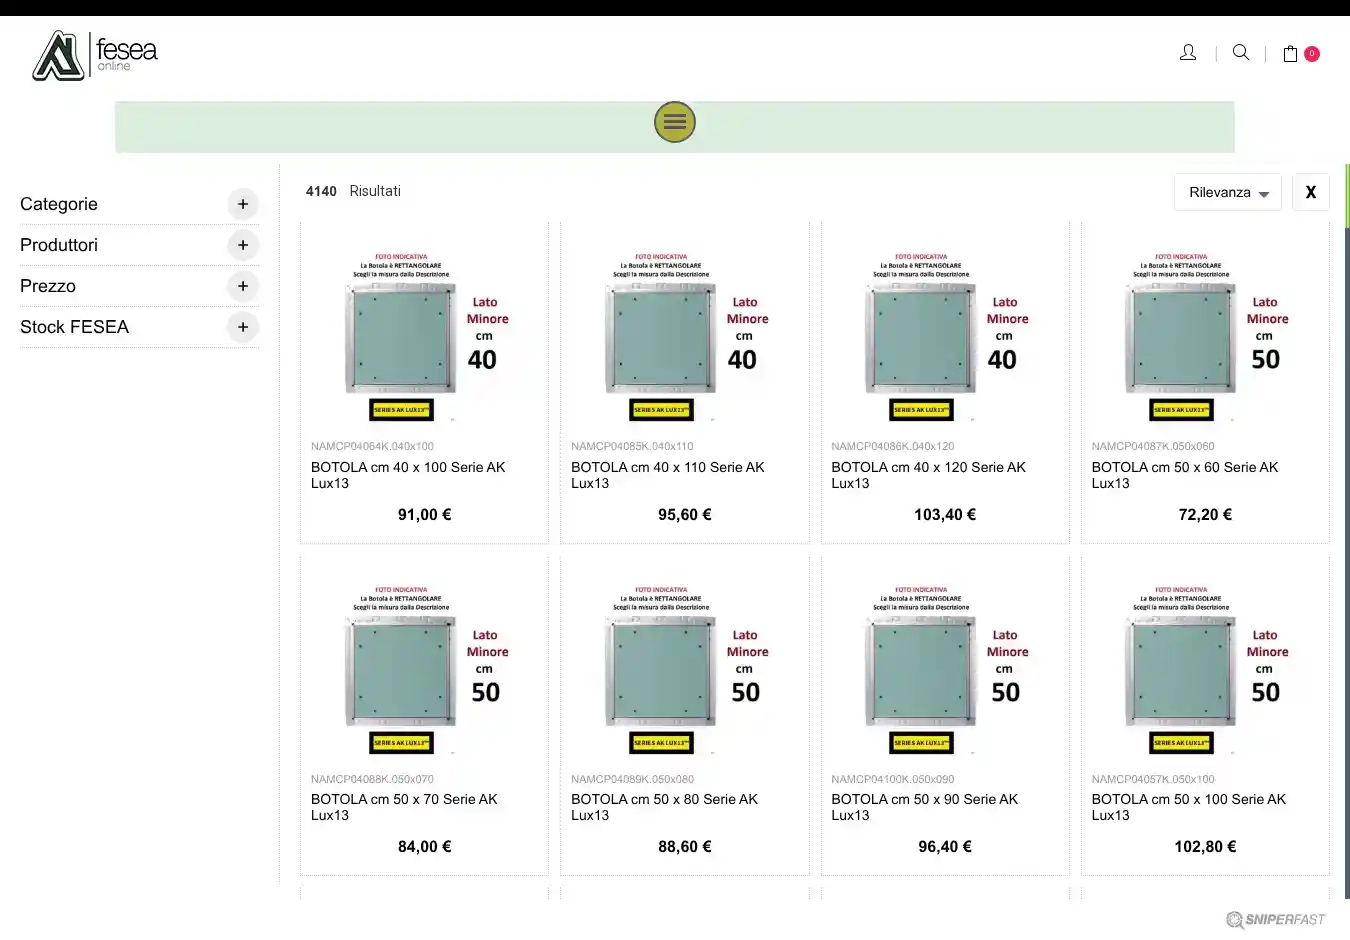Image resolution: width=1350 pixels, height=940 pixels.
Task: Open BOTOLA cm 40 x 100 product link
Action: pos(408,475)
